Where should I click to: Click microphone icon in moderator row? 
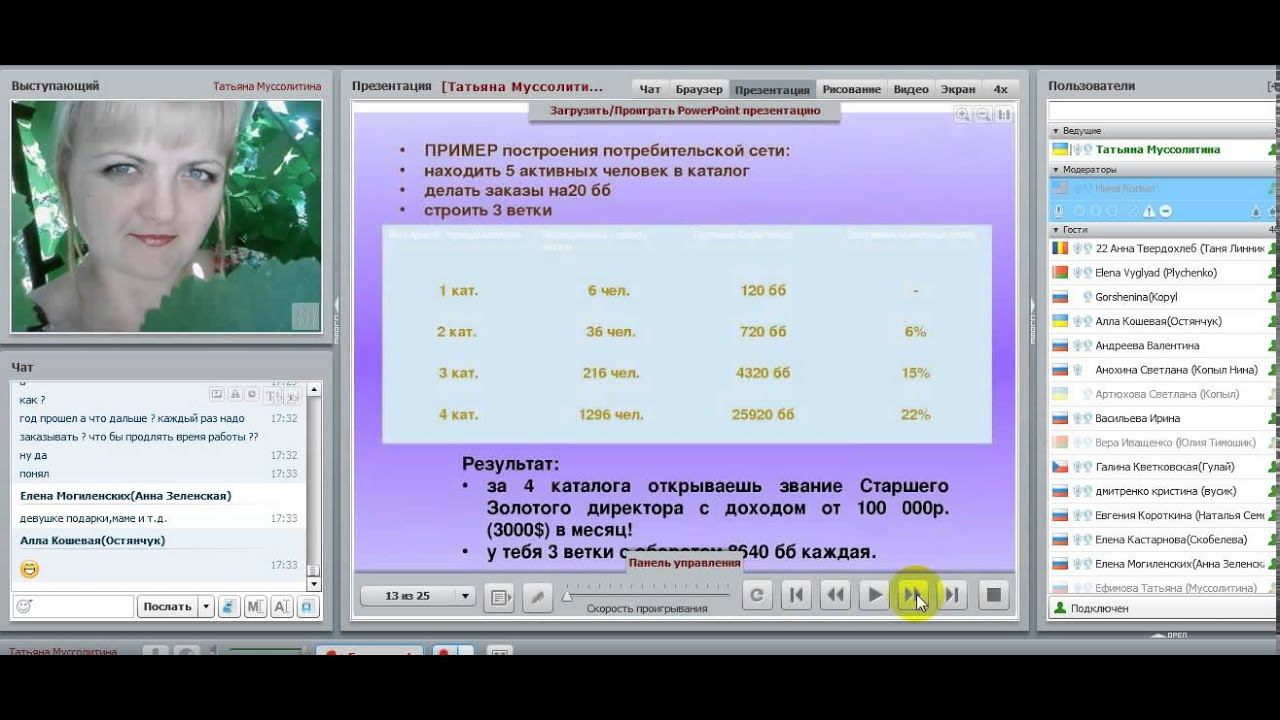(1060, 211)
